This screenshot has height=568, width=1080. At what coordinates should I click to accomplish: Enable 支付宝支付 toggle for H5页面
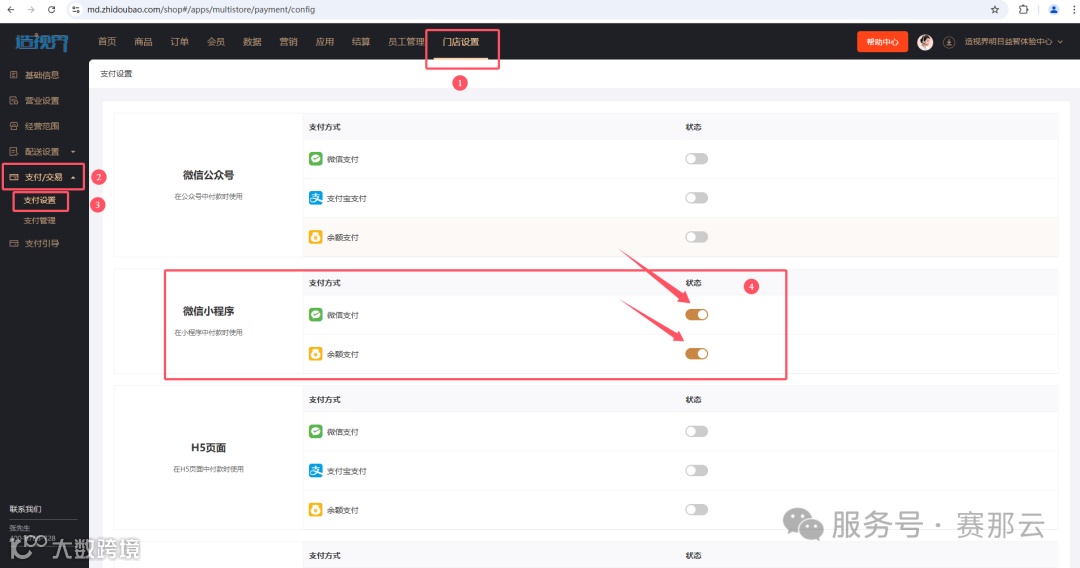pyautogui.click(x=696, y=471)
